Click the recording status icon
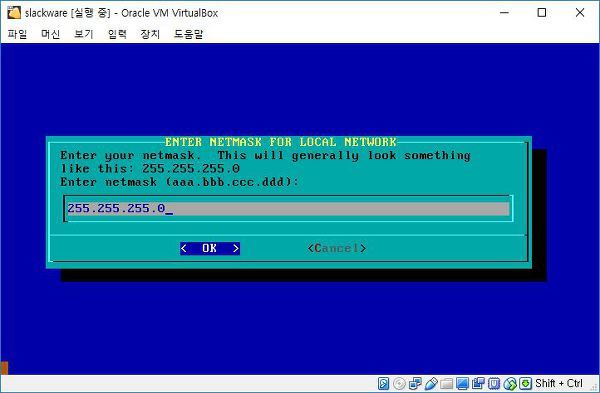This screenshot has height=393, width=600. [478, 383]
